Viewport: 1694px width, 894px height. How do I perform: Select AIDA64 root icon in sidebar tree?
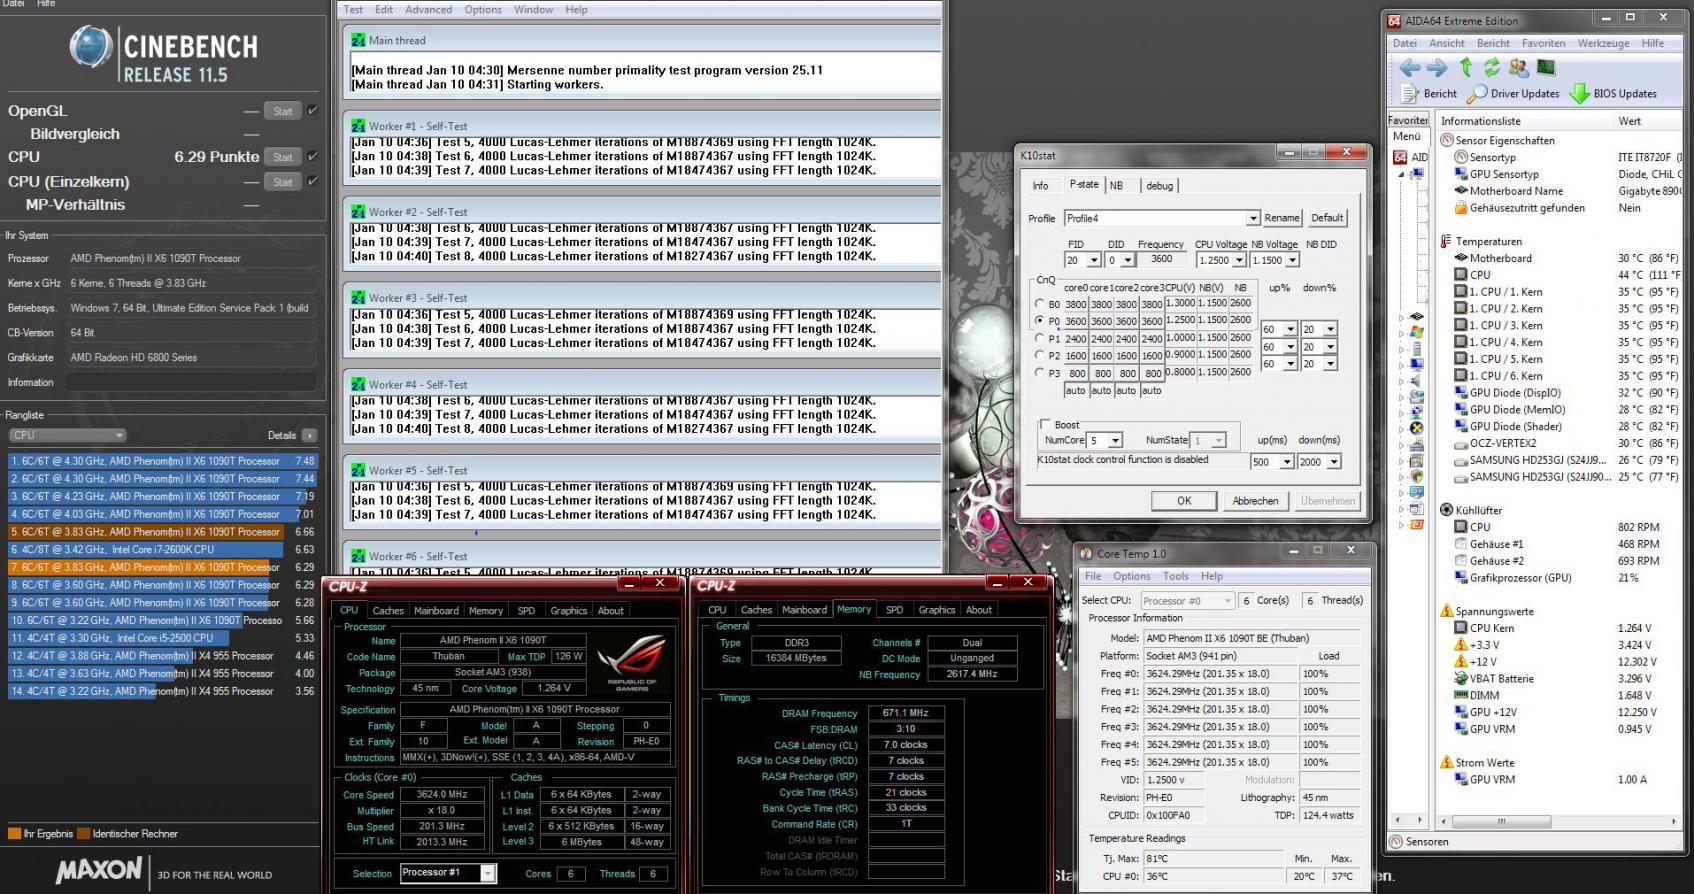click(1400, 157)
